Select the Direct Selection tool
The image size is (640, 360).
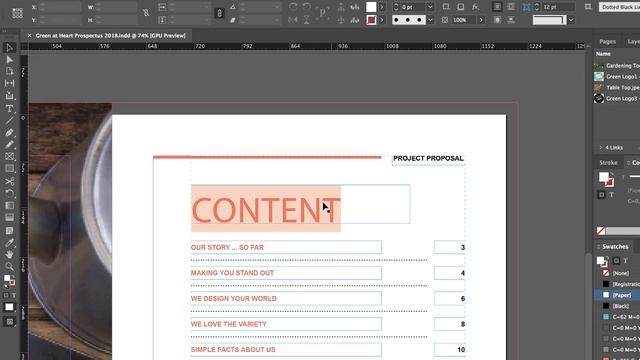pos(9,60)
